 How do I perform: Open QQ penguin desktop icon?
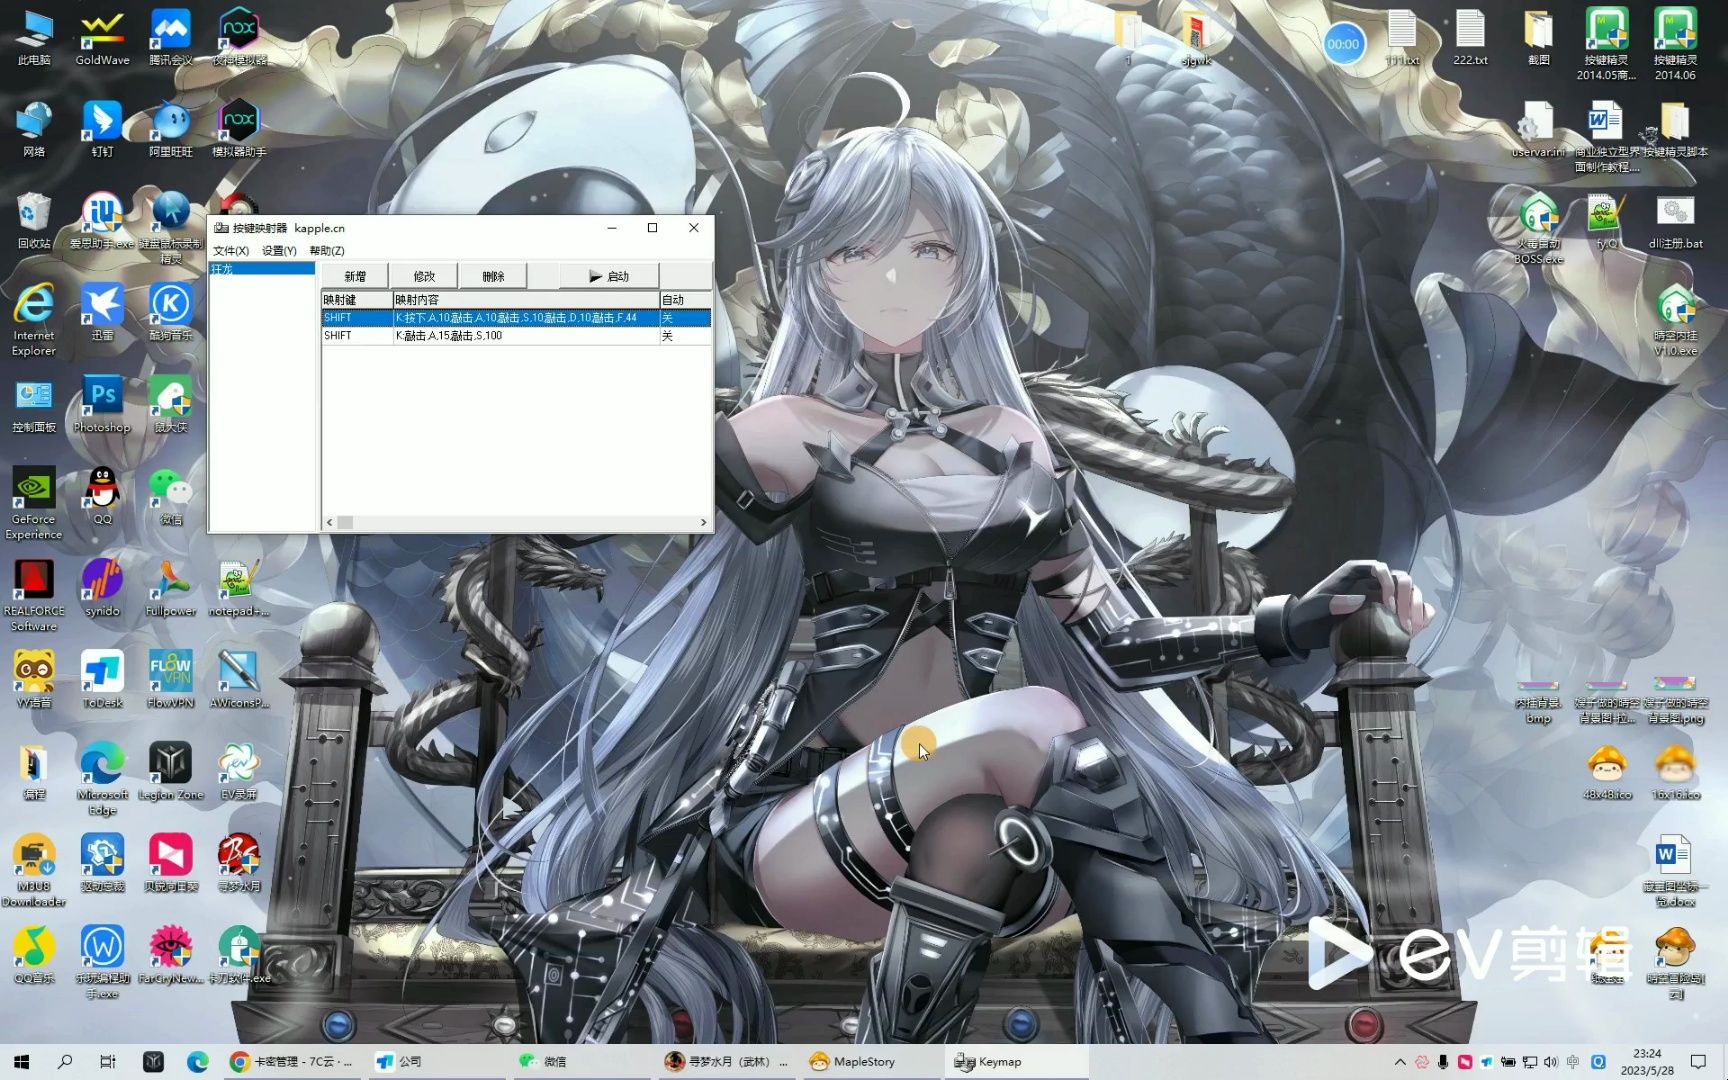(102, 496)
